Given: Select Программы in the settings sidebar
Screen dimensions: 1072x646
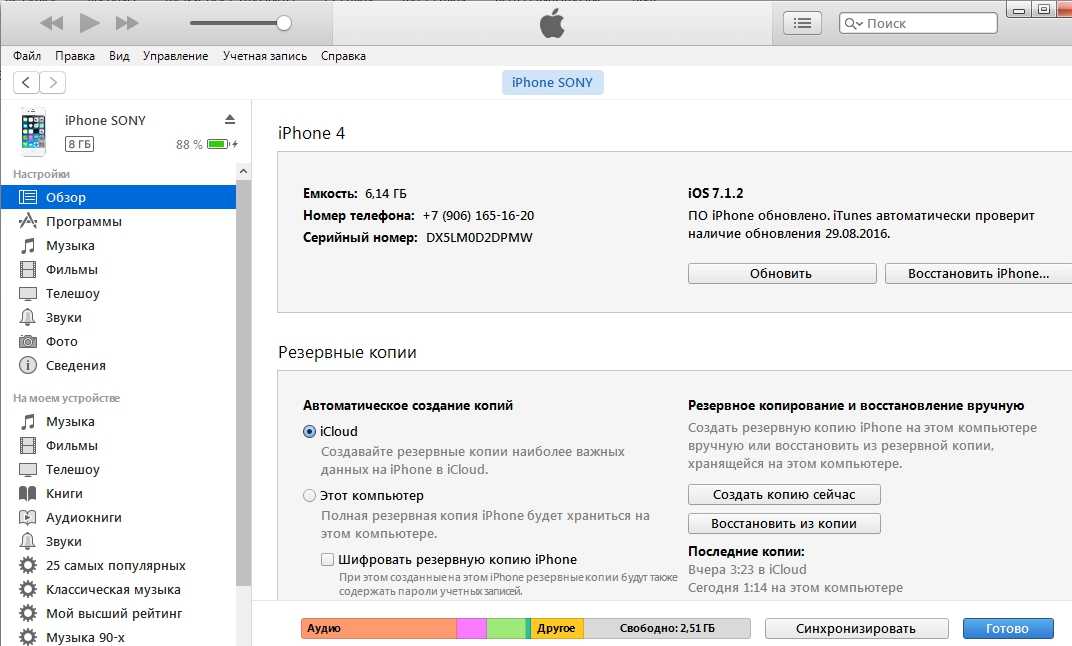Looking at the screenshot, I should pyautogui.click(x=83, y=222).
